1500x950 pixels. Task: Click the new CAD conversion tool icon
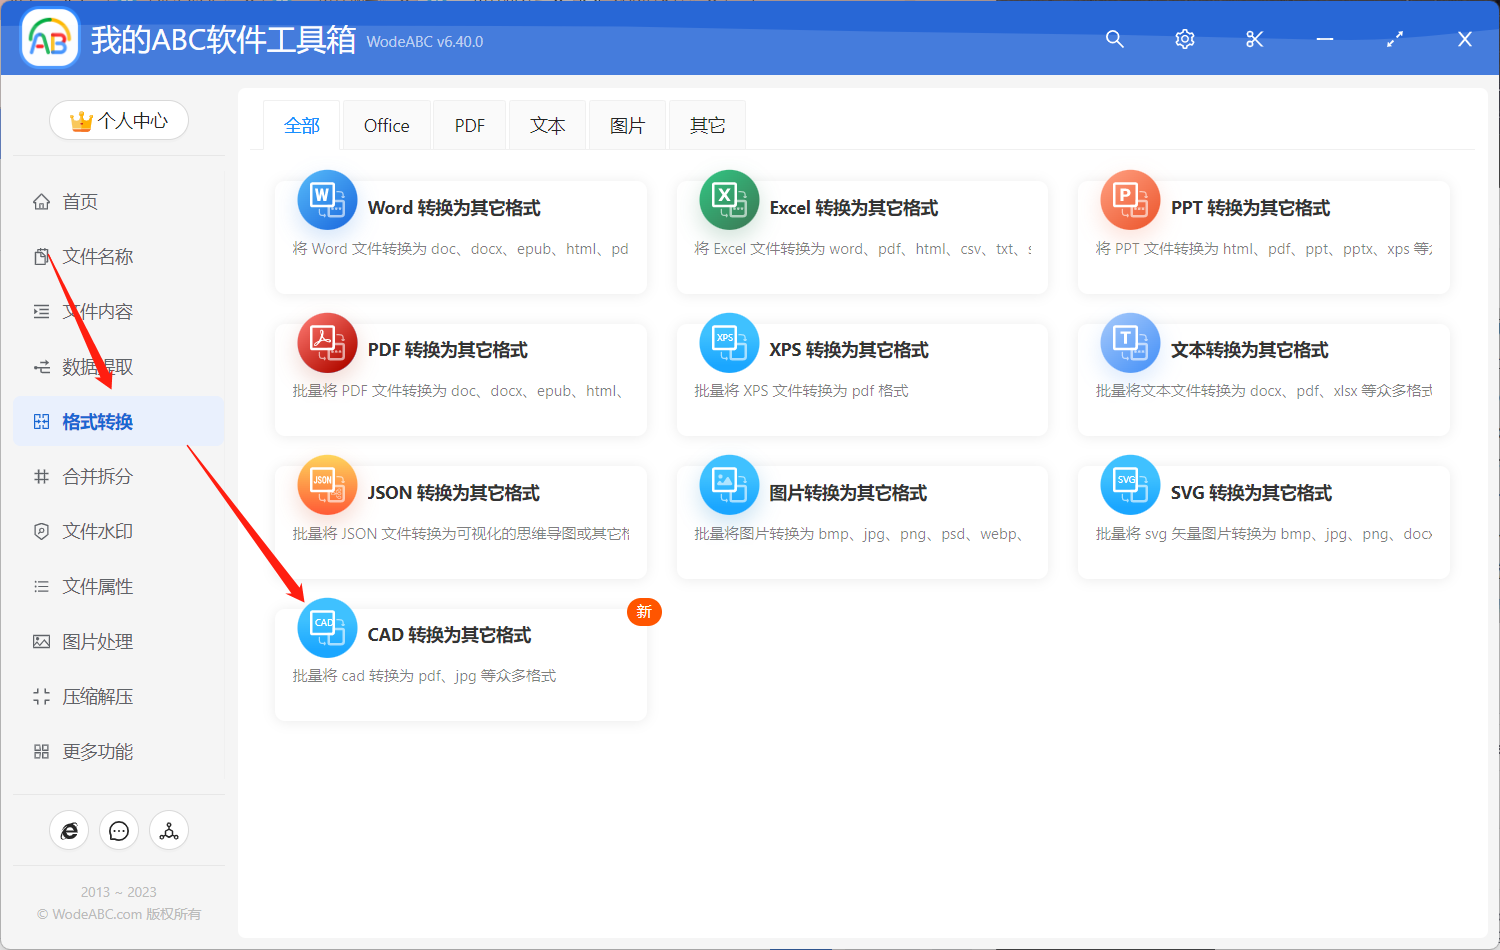[327, 627]
